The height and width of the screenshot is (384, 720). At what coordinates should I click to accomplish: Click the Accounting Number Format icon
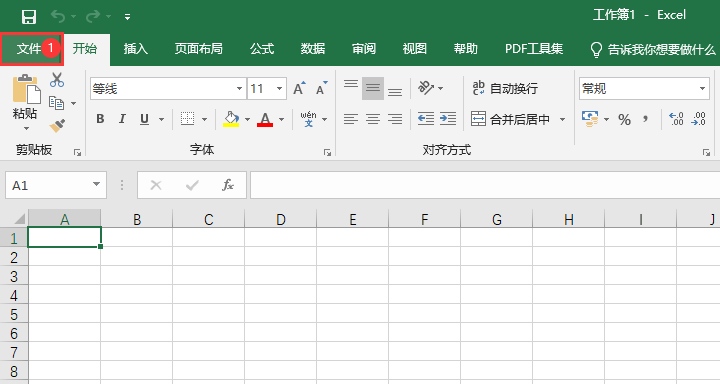590,119
